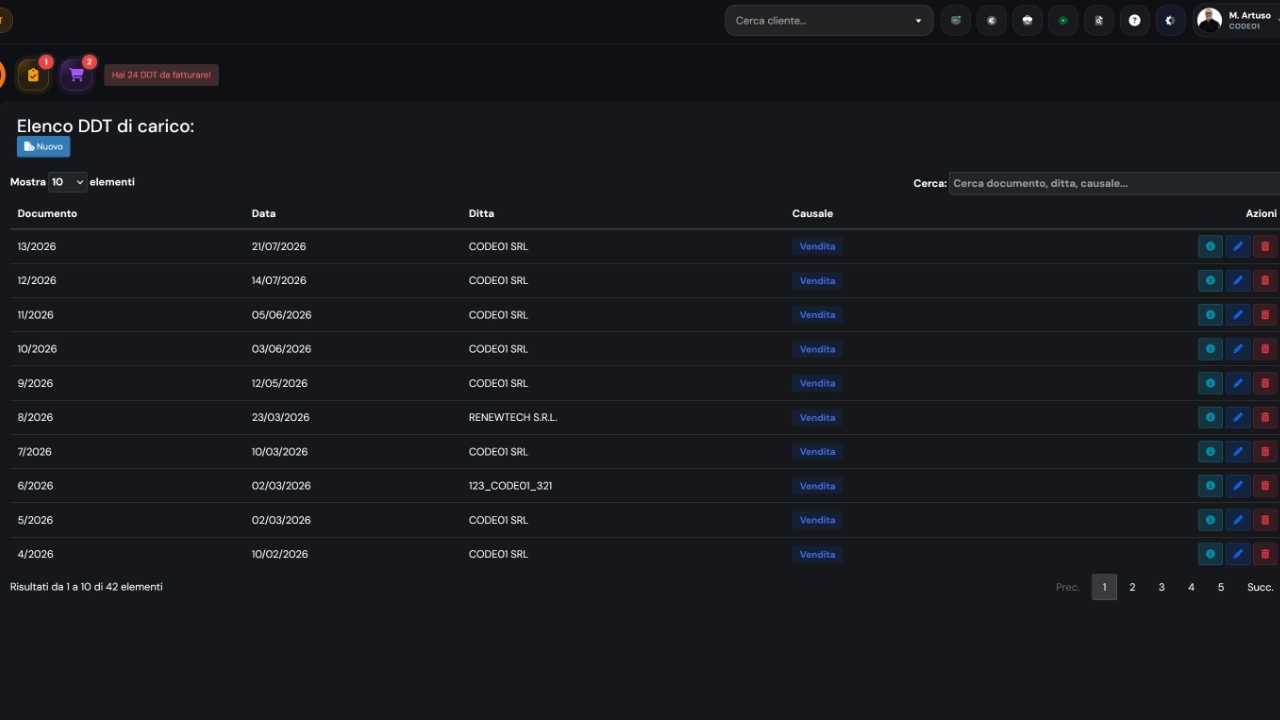
Task: Click the green status dot icon
Action: (1063, 20)
